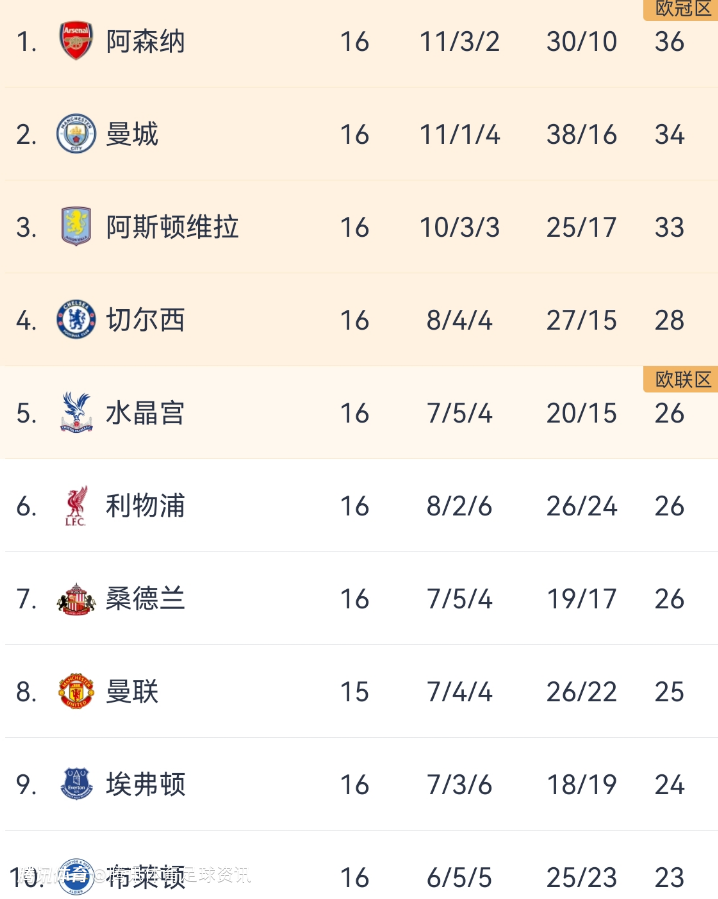Click team name 利物浦

click(145, 506)
